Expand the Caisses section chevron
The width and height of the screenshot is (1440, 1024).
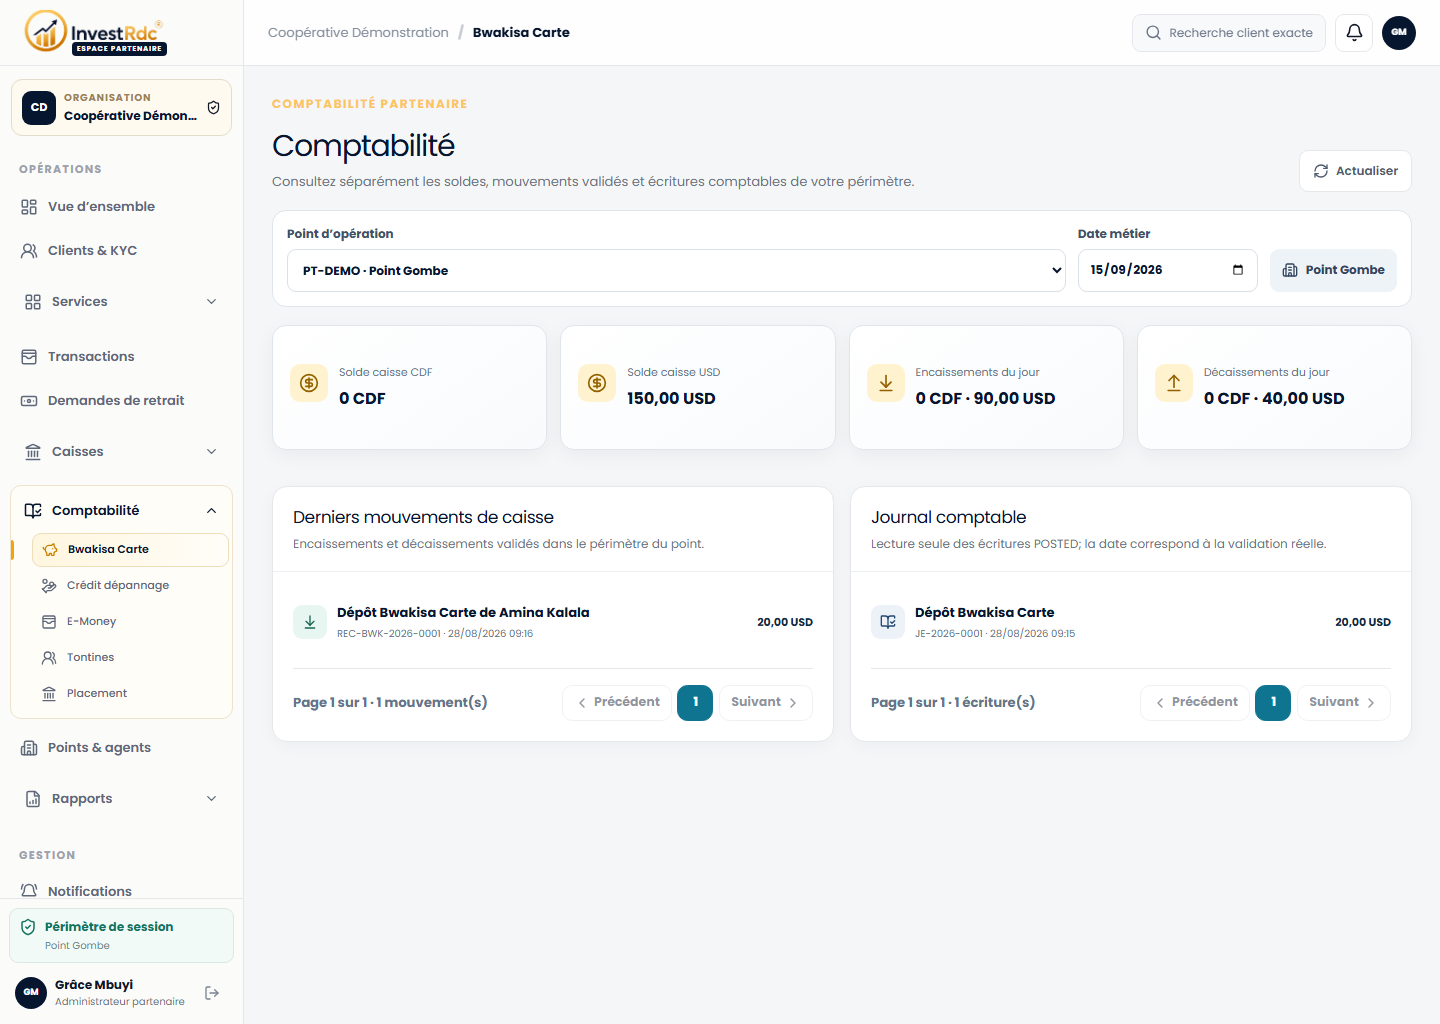[x=211, y=452]
